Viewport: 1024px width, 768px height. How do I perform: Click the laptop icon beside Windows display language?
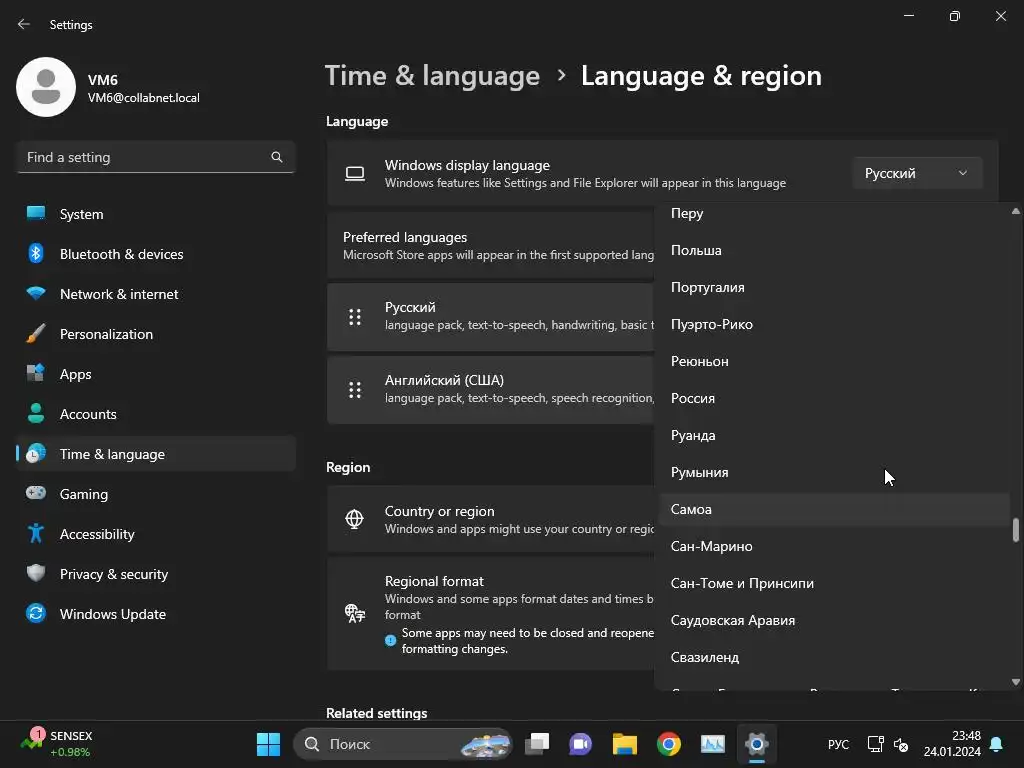tap(355, 174)
